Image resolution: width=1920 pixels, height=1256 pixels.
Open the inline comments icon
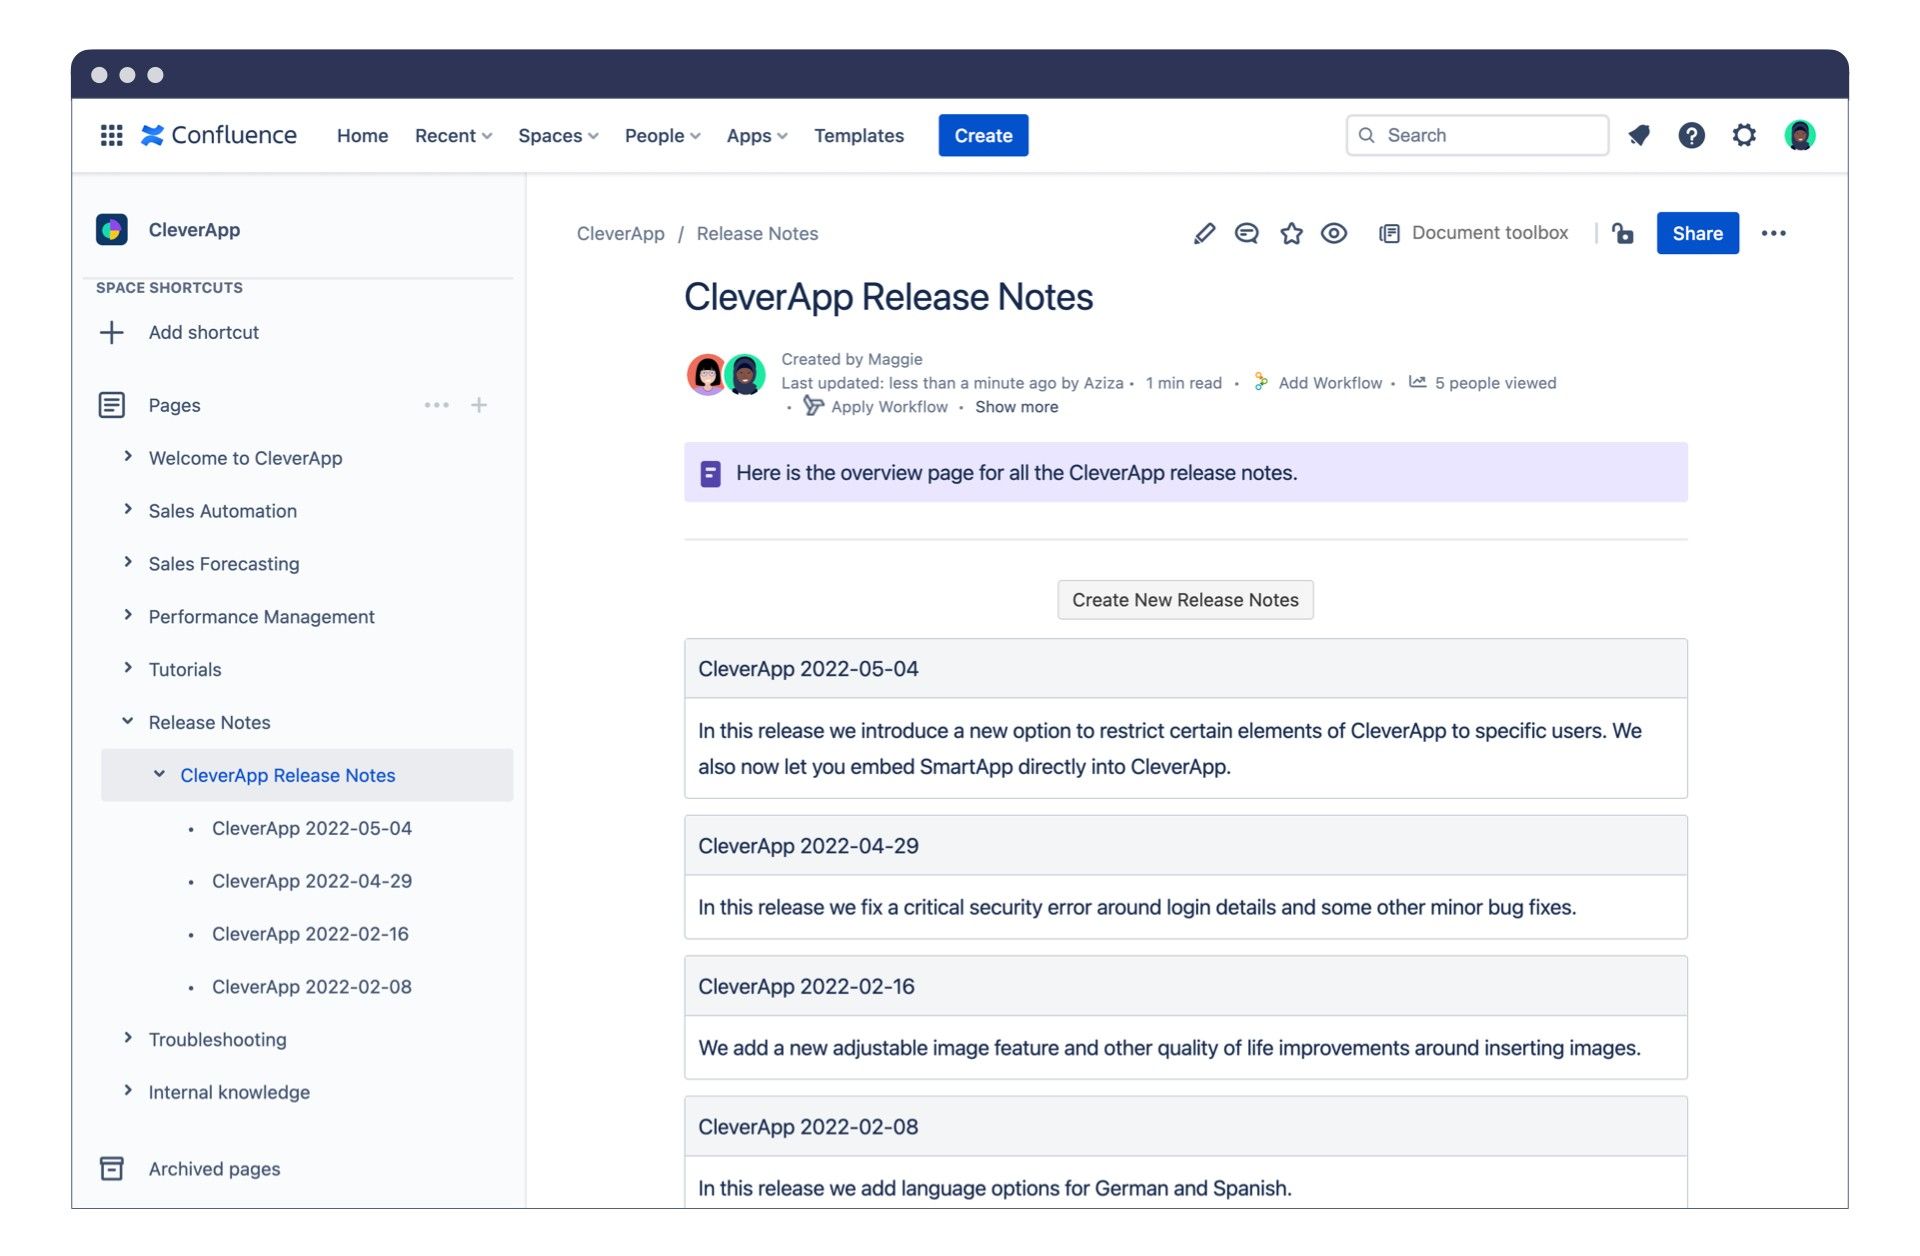1246,233
